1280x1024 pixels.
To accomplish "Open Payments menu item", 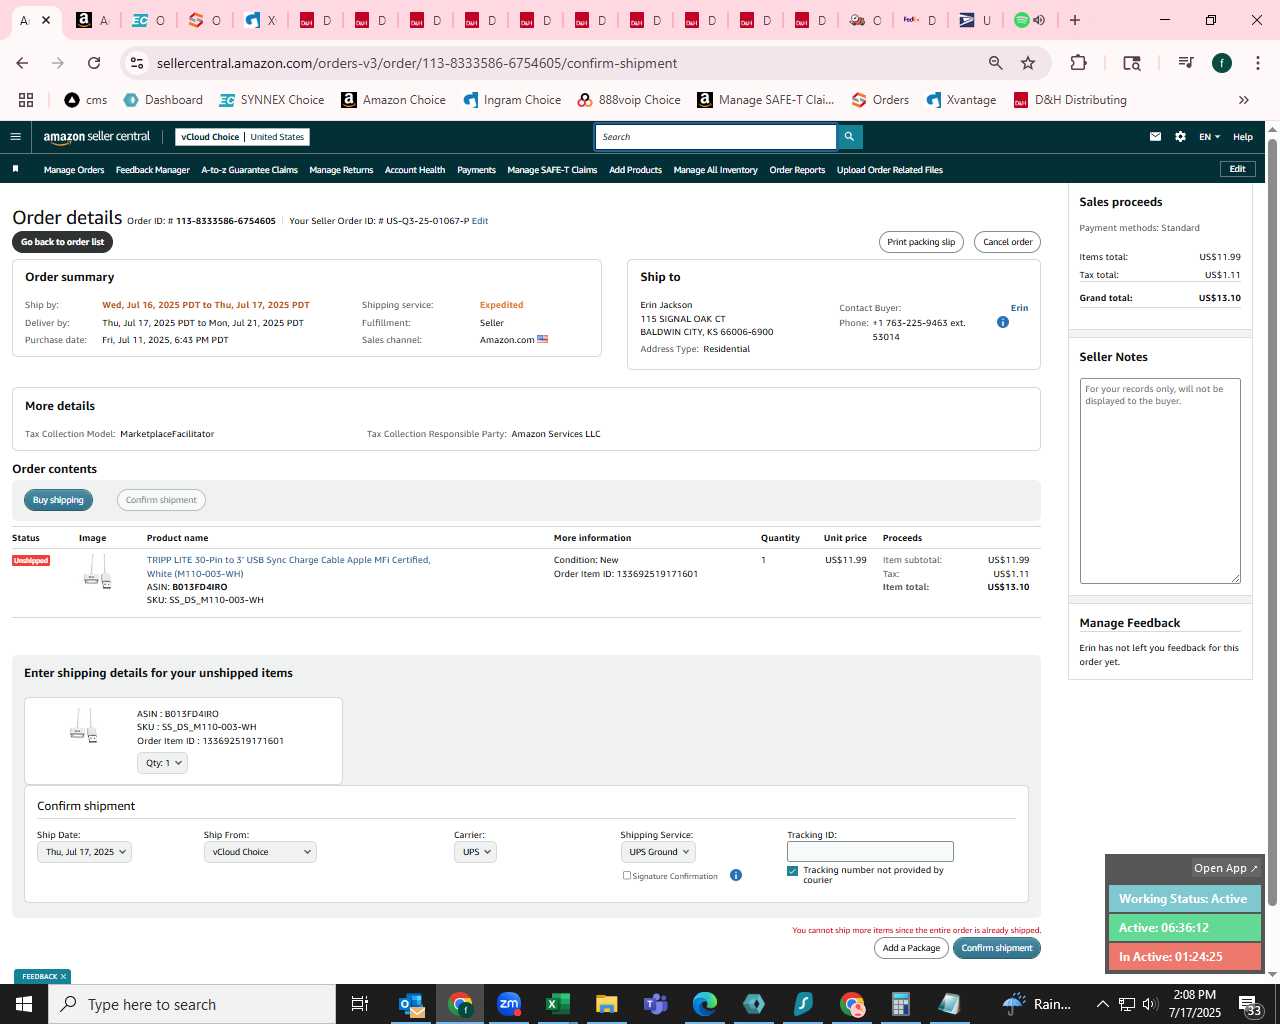I will point(476,170).
